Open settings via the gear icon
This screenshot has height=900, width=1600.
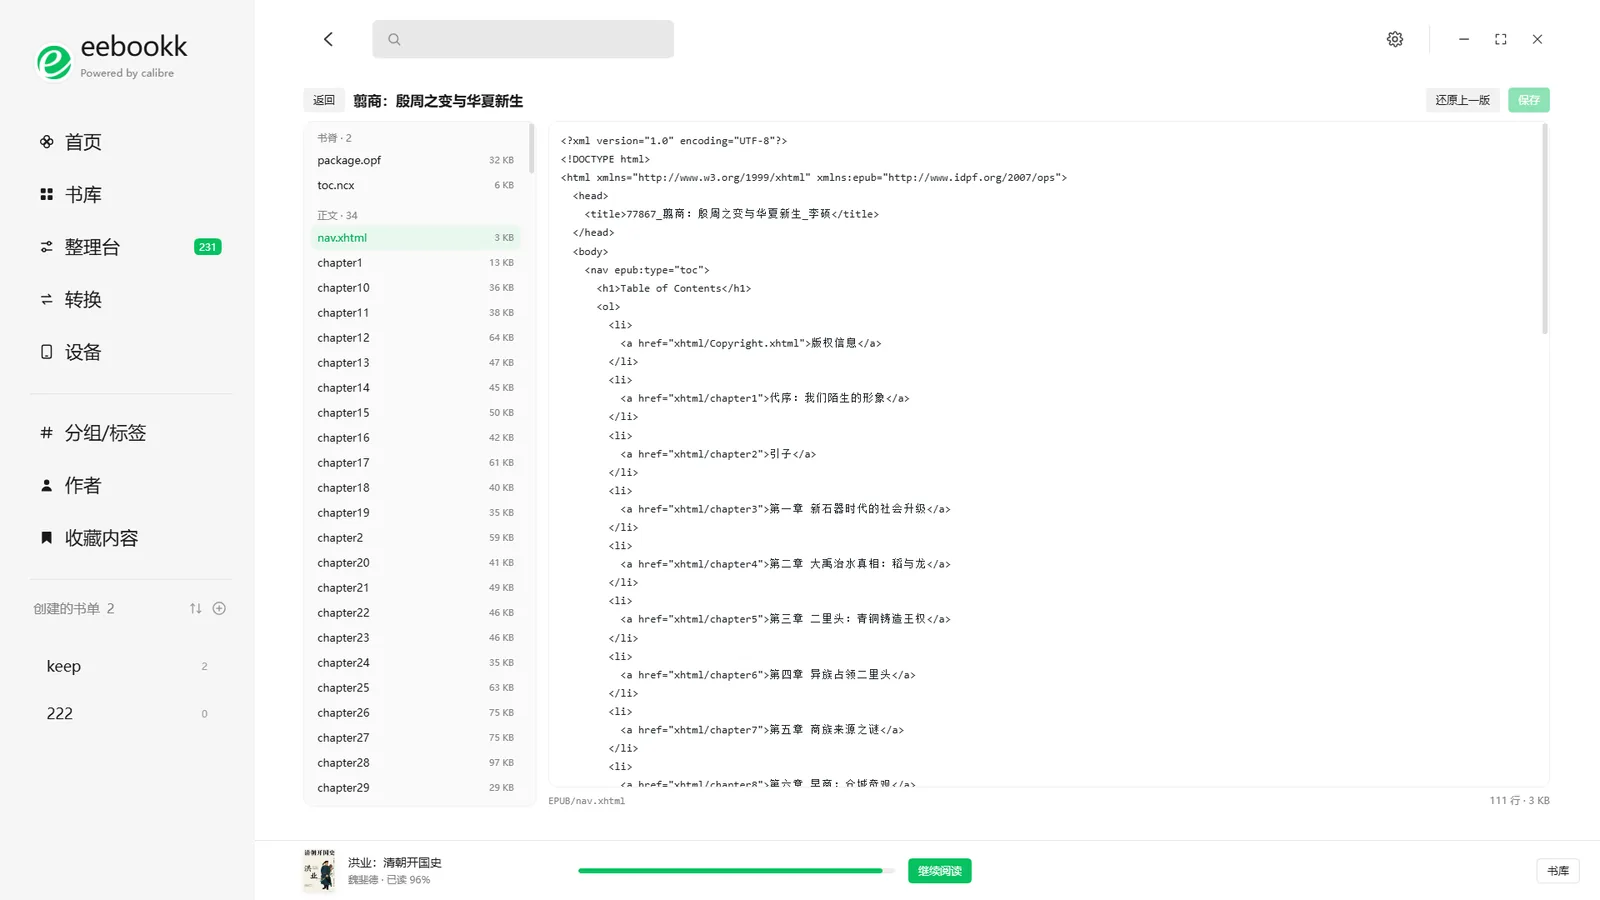click(1395, 39)
